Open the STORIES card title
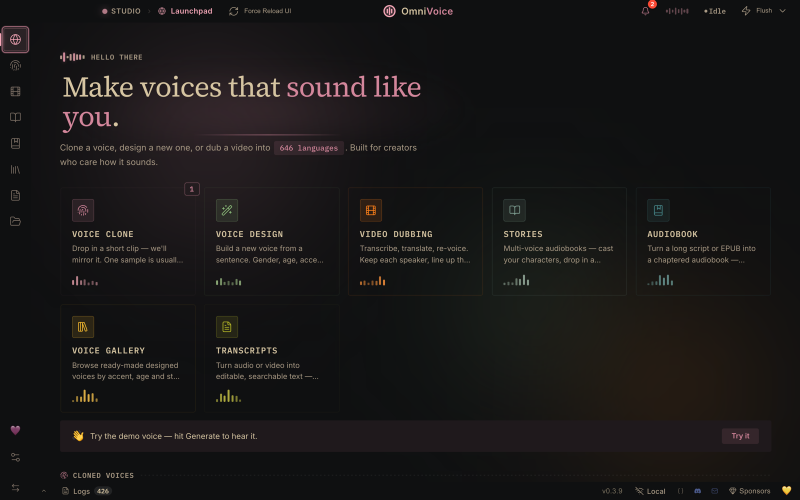This screenshot has width=800, height=500. 523,234
